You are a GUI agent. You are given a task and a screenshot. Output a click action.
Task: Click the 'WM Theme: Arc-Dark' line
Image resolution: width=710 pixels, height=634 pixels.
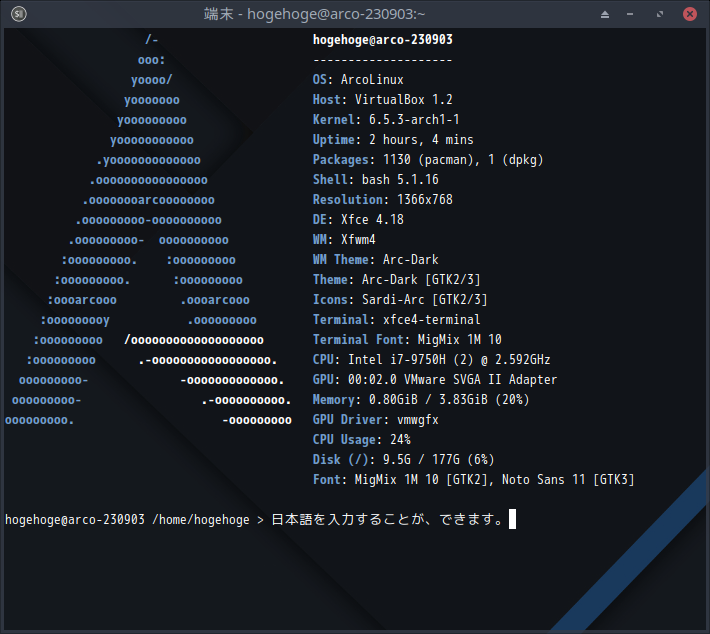375,259
